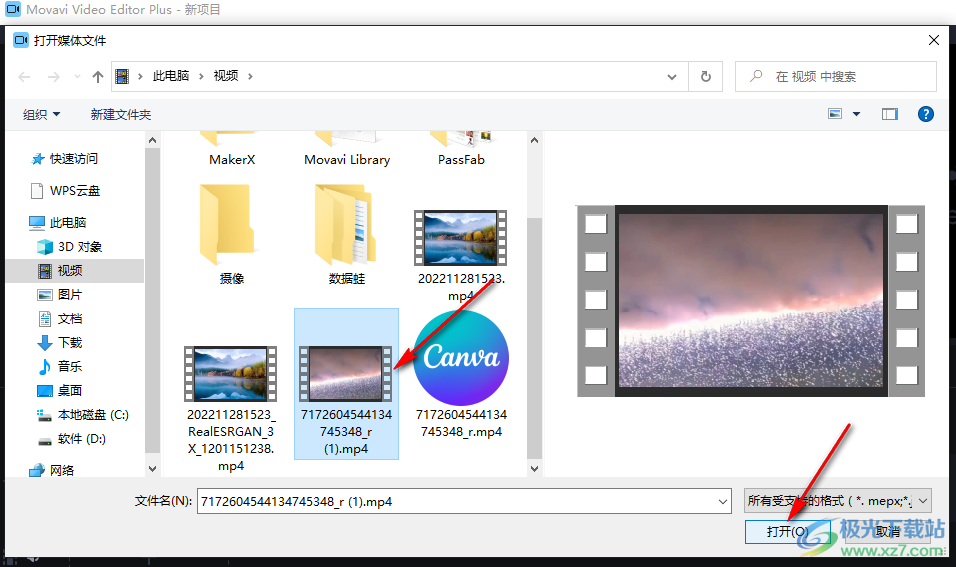Select 快速访问 in the navigation pane

pyautogui.click(x=65, y=159)
